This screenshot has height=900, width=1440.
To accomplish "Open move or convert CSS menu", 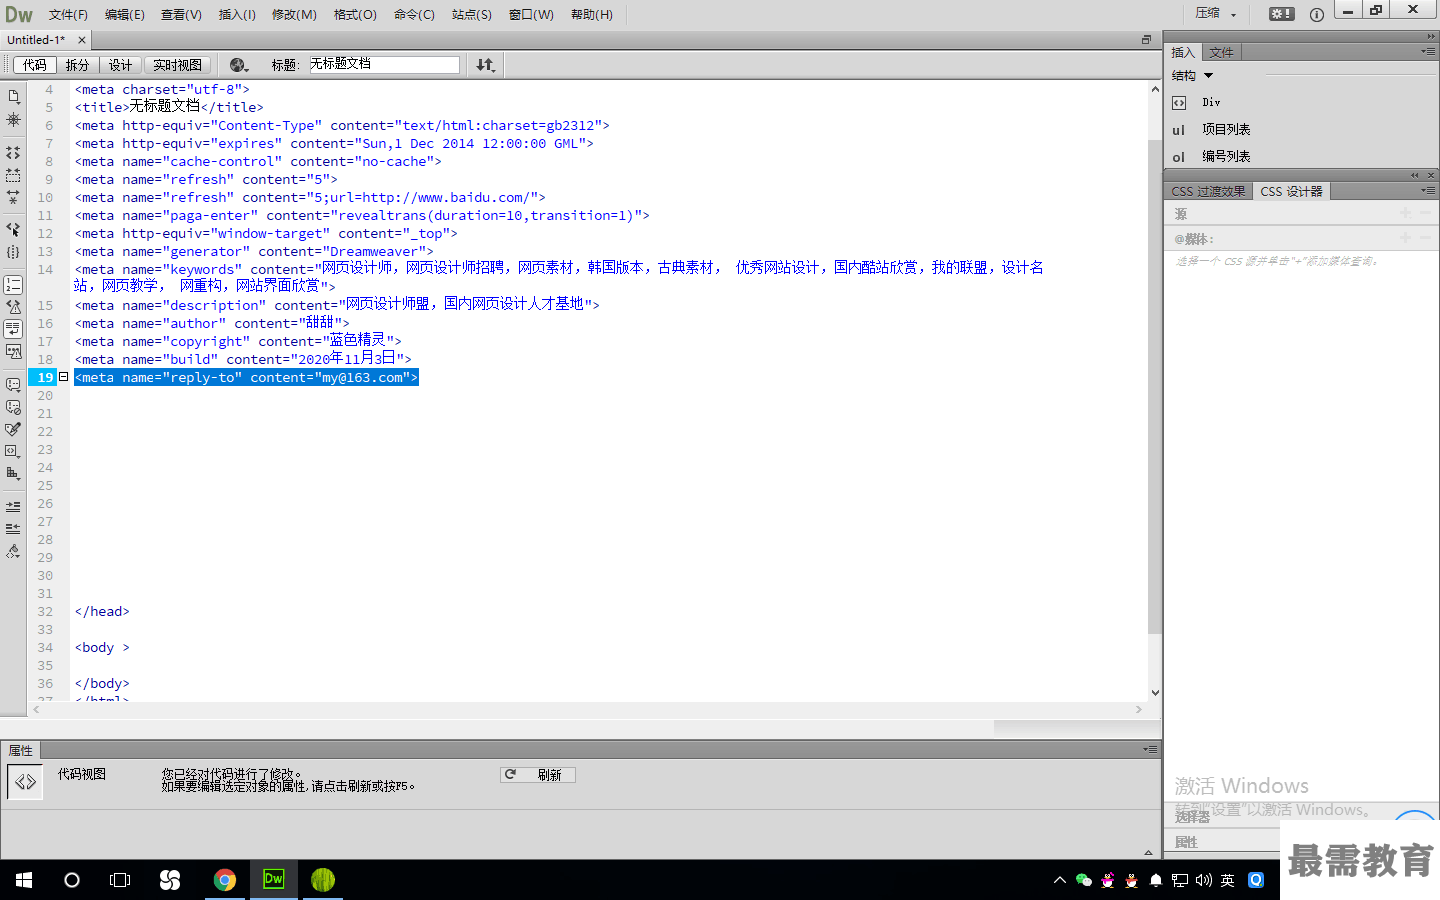I will coord(13,474).
